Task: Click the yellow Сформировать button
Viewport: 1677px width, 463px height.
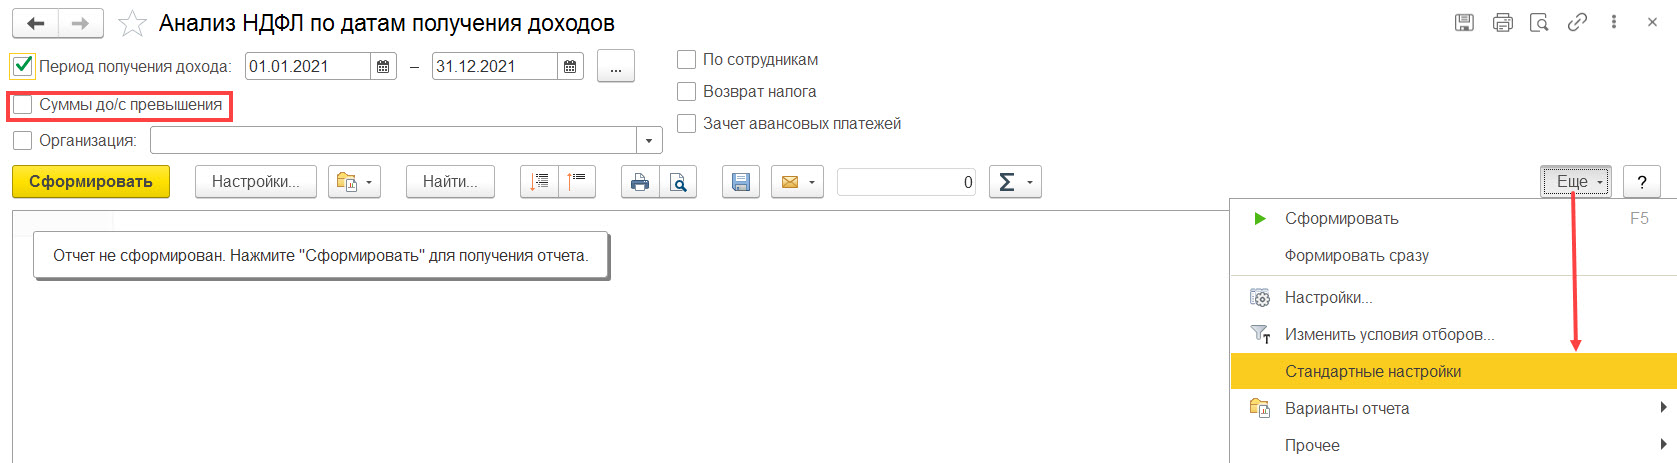Action: coord(91,182)
